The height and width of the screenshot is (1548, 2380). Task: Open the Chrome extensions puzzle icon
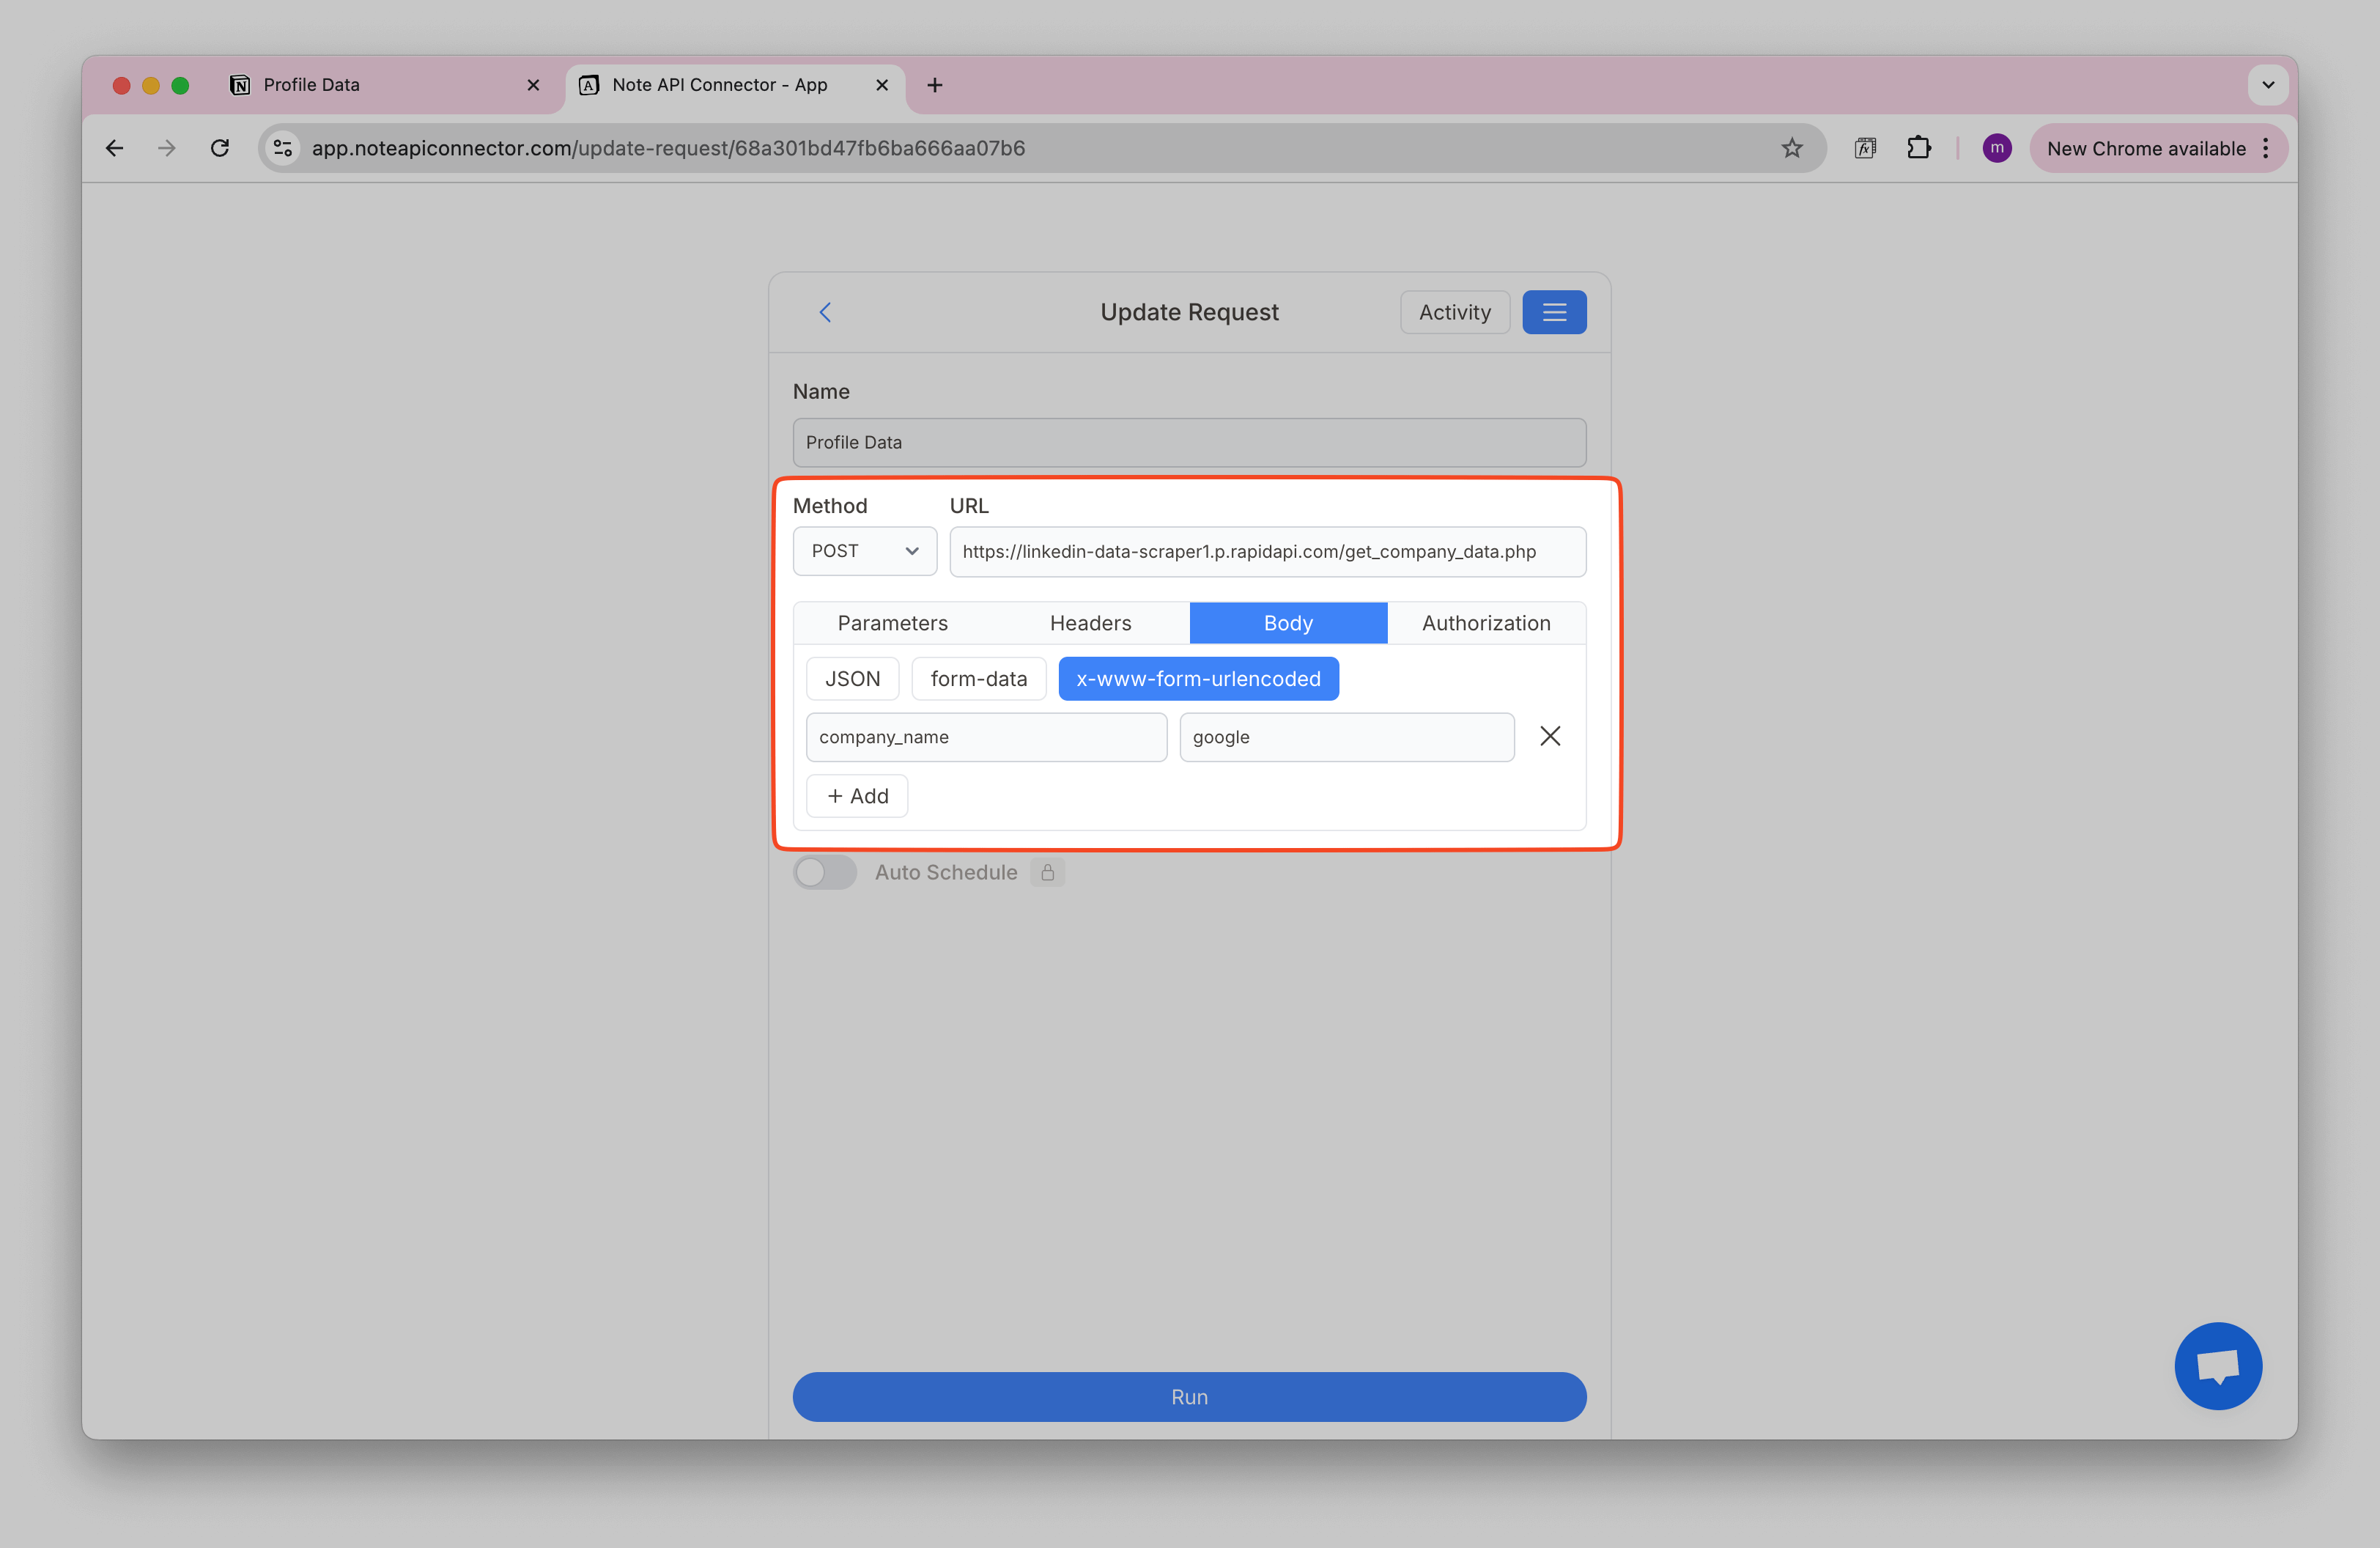[1918, 148]
